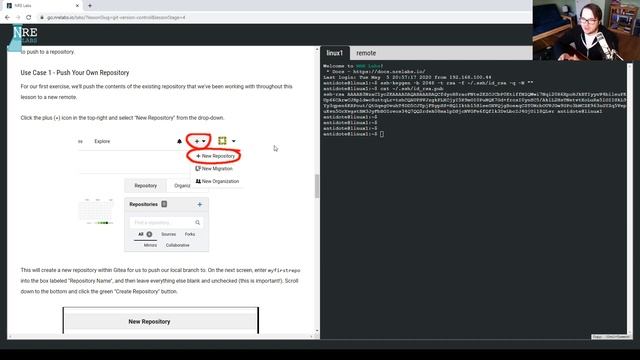Click the plus dropdown in the Gitea screenshot

[200, 141]
